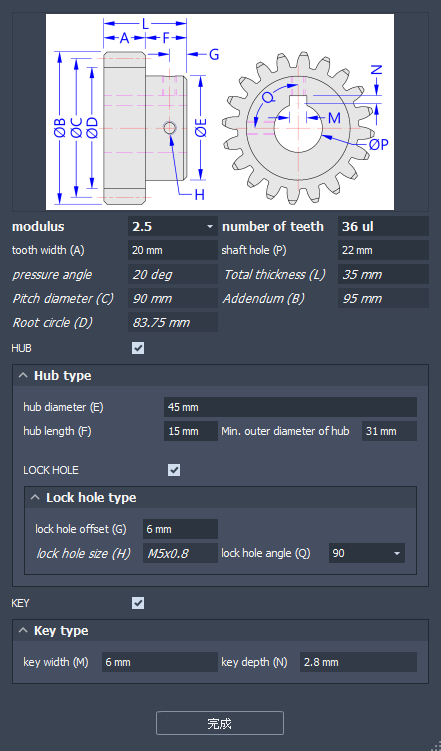The image size is (441, 751).
Task: Click the Min. outer diameter of hub field
Action: click(x=389, y=431)
